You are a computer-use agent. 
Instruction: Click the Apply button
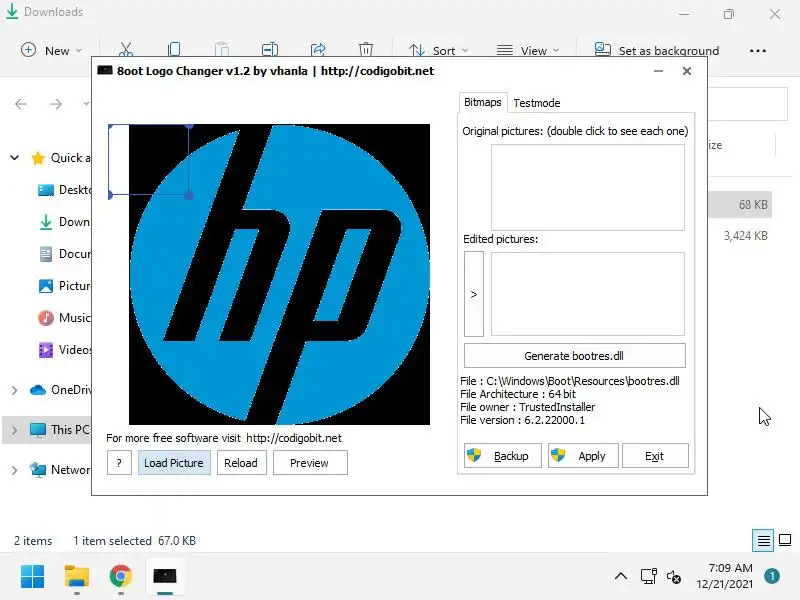tap(583, 456)
